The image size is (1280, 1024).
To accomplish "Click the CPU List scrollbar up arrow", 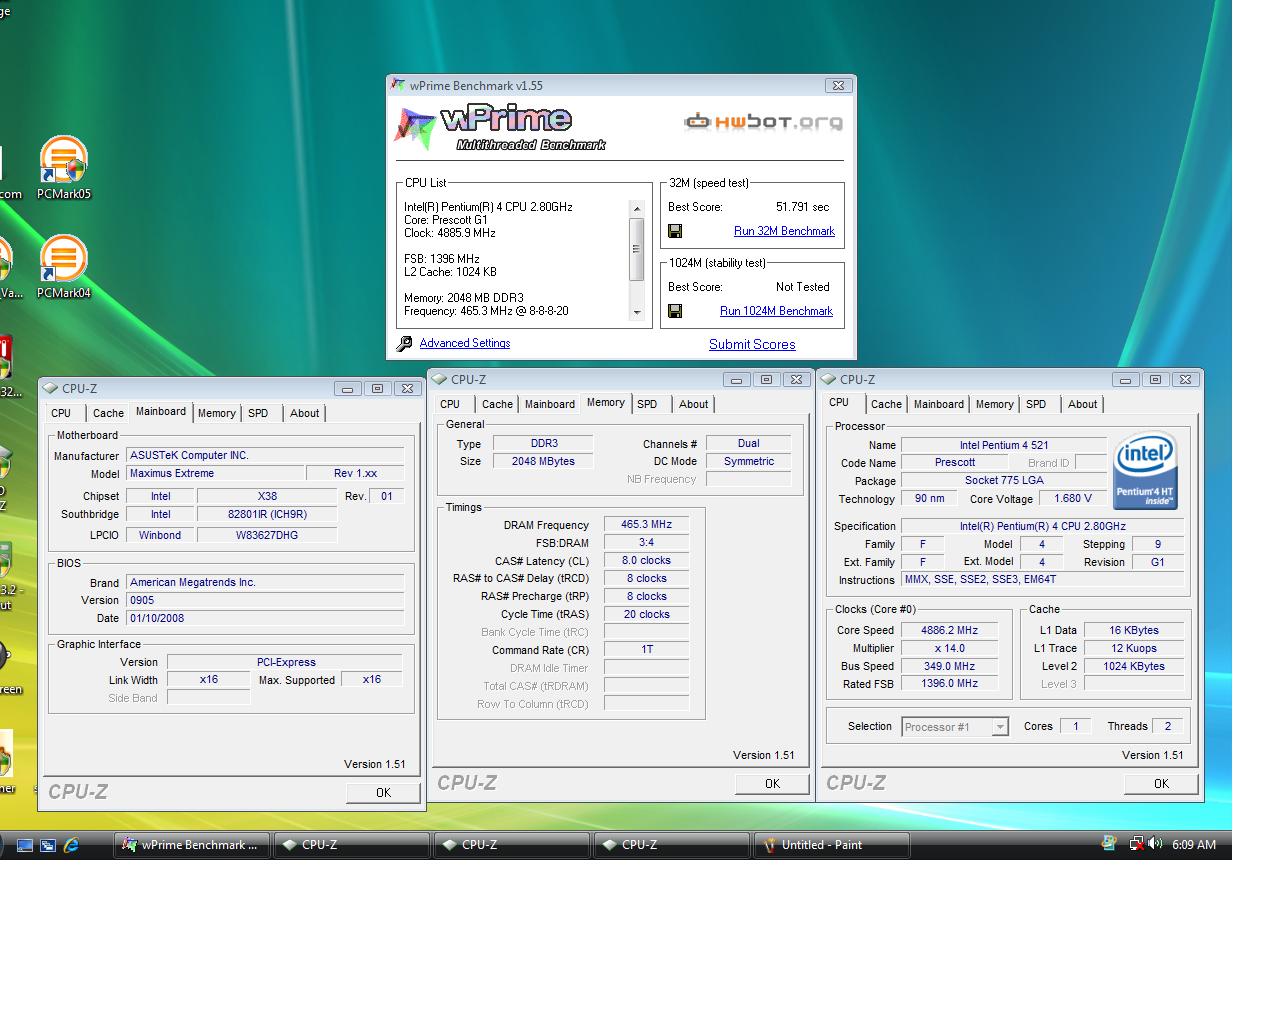I will pos(637,208).
